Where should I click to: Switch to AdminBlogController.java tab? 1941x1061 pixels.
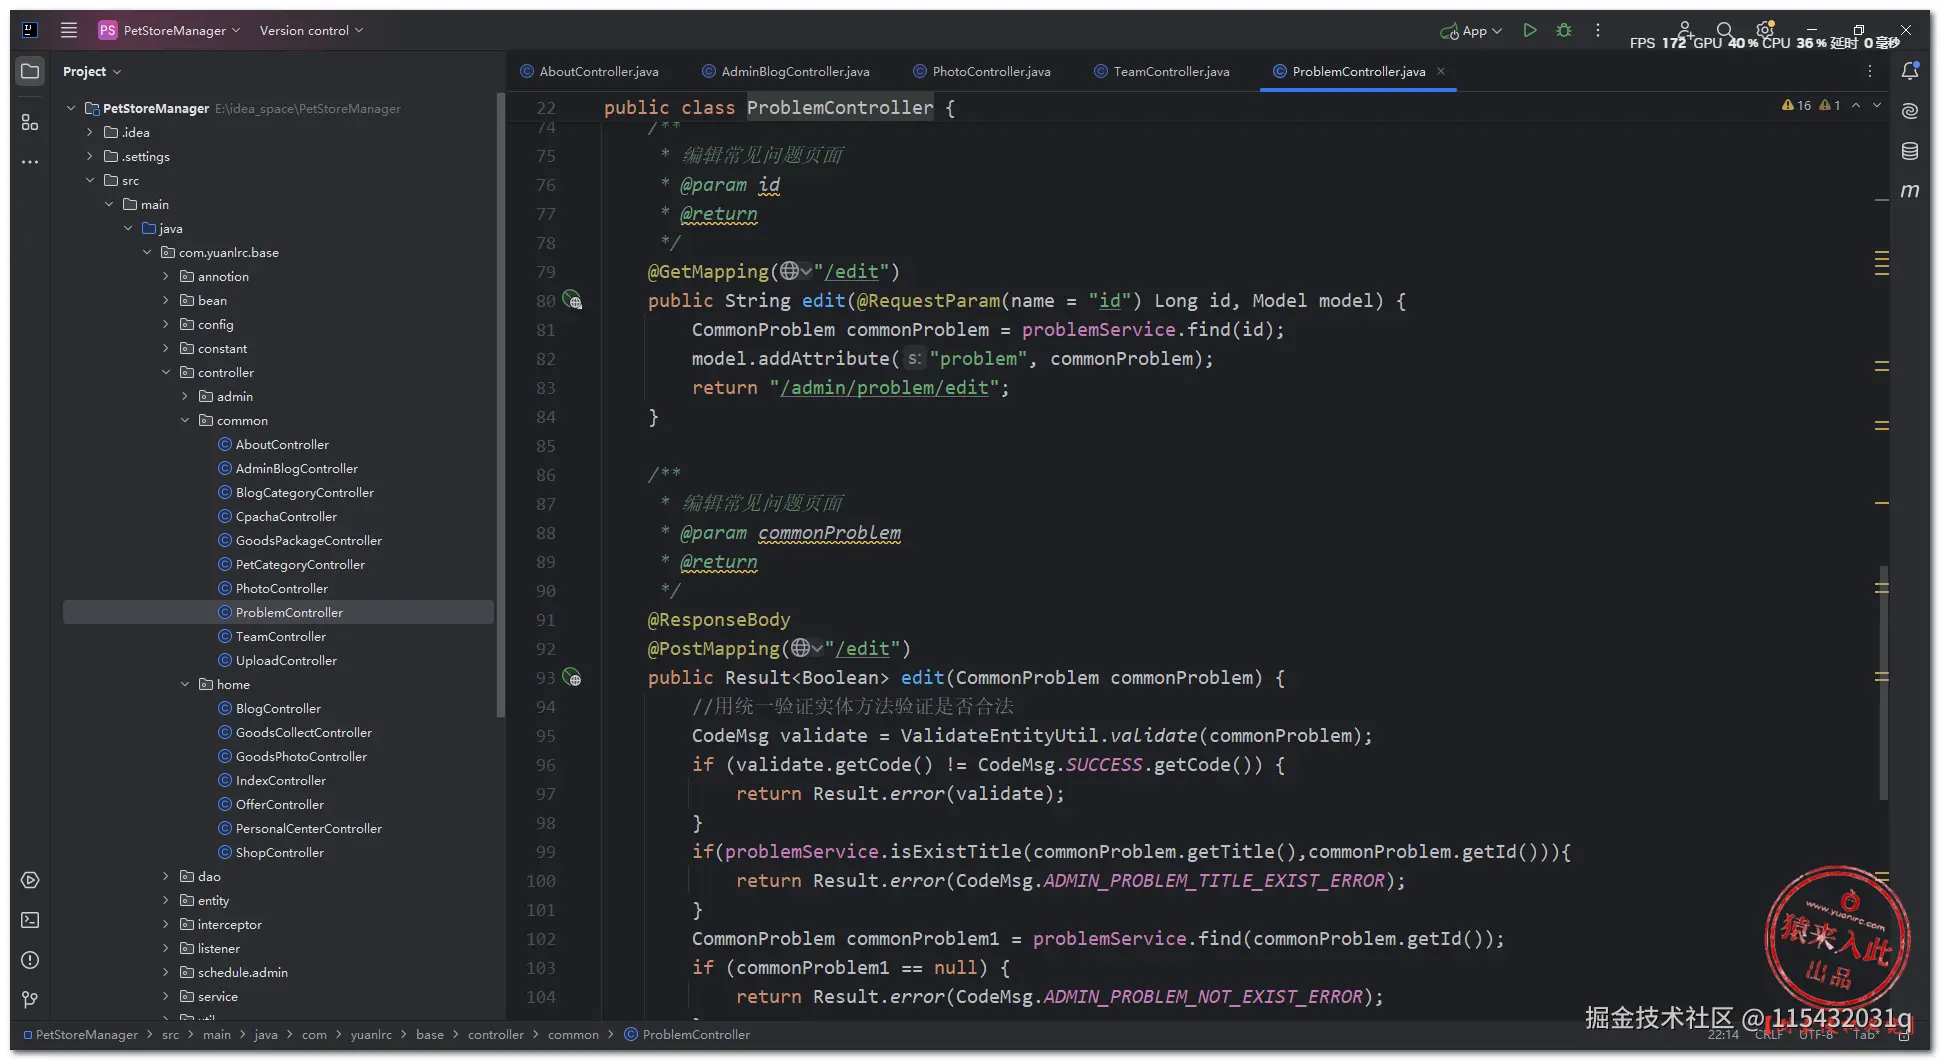[786, 71]
